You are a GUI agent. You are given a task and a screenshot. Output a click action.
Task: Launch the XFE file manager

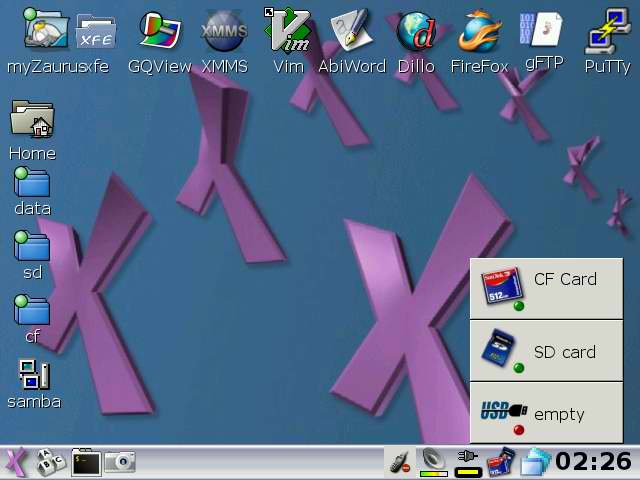[97, 33]
